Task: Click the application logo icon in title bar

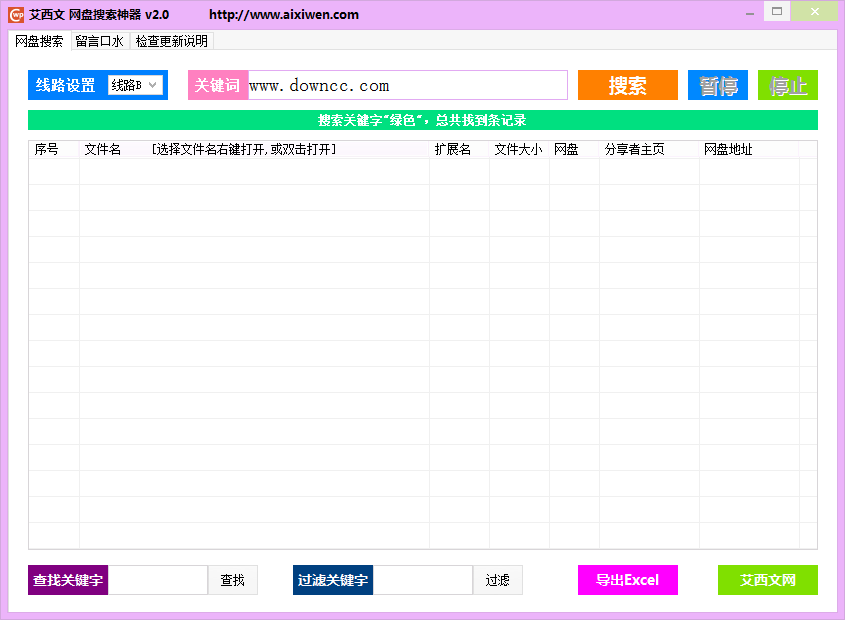Action: (14, 12)
